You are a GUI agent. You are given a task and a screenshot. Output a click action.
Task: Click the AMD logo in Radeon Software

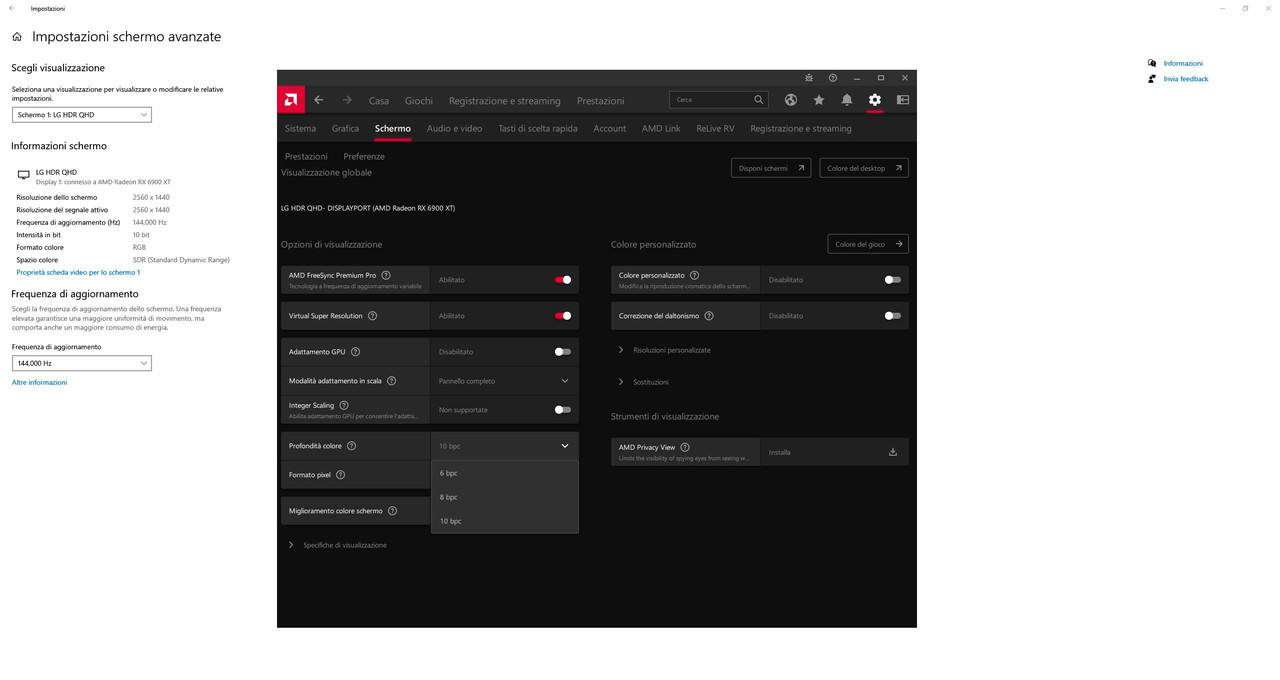(x=290, y=100)
